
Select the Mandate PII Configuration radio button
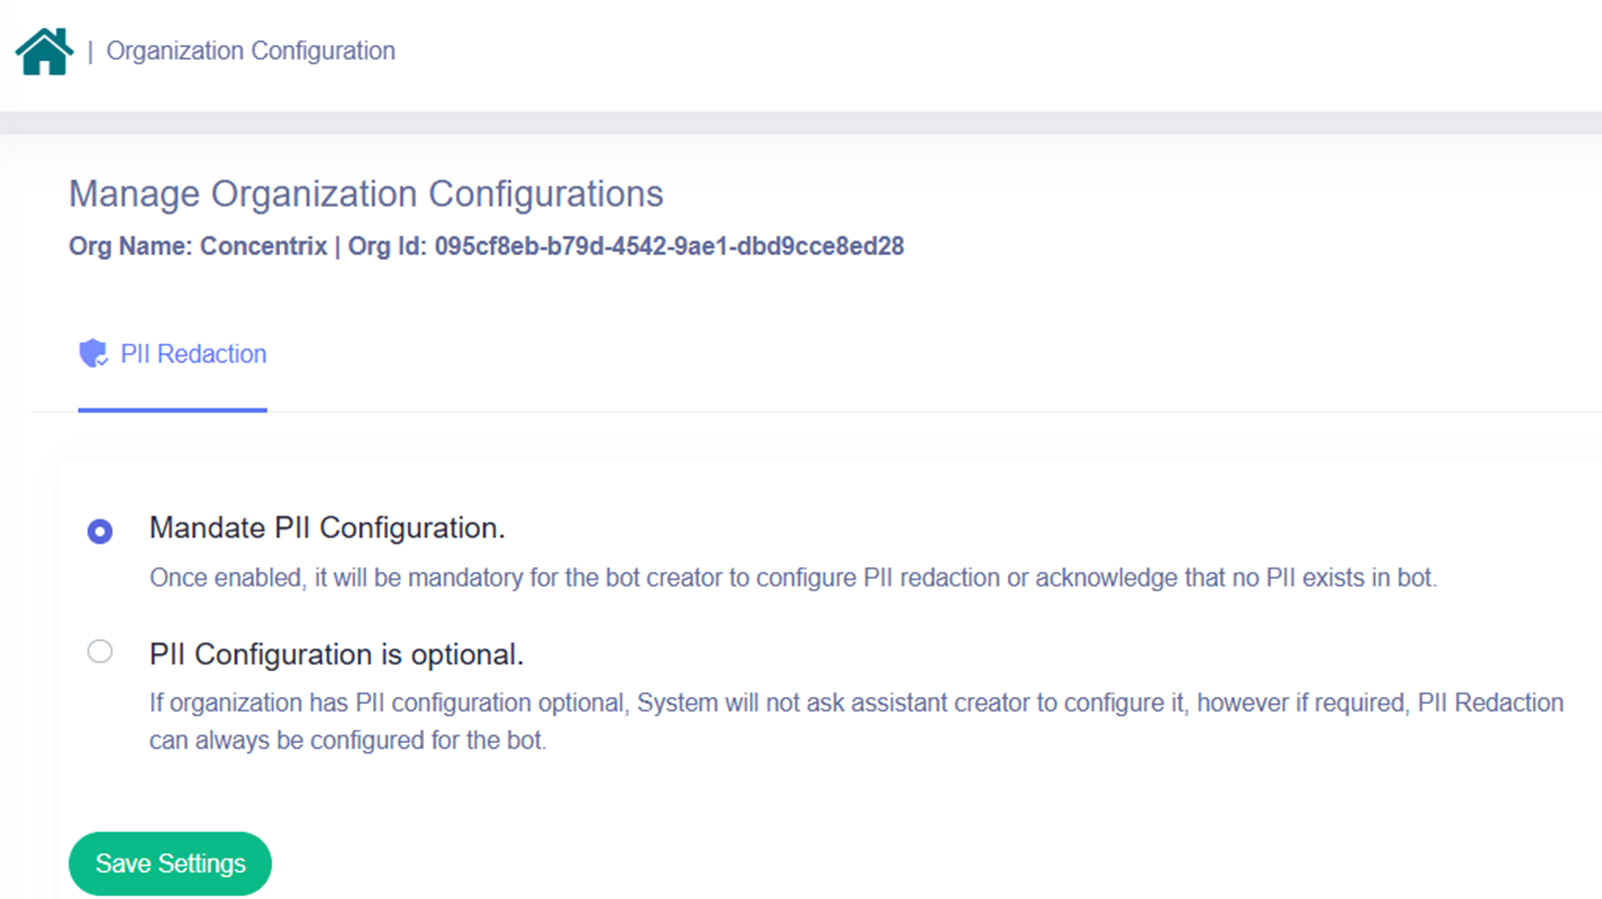pos(100,531)
